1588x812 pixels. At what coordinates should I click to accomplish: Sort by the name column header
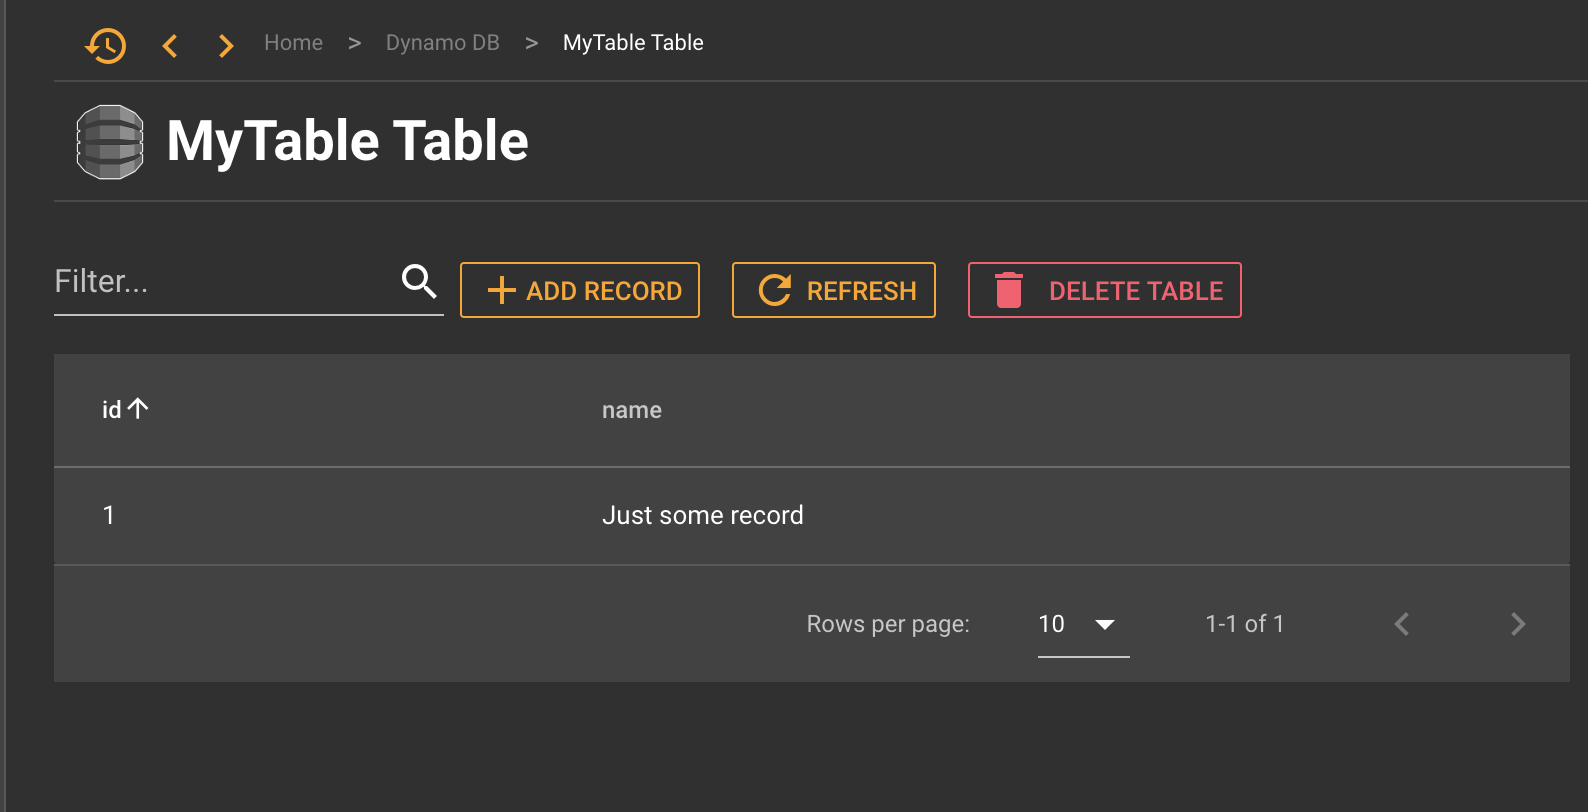[x=632, y=410]
